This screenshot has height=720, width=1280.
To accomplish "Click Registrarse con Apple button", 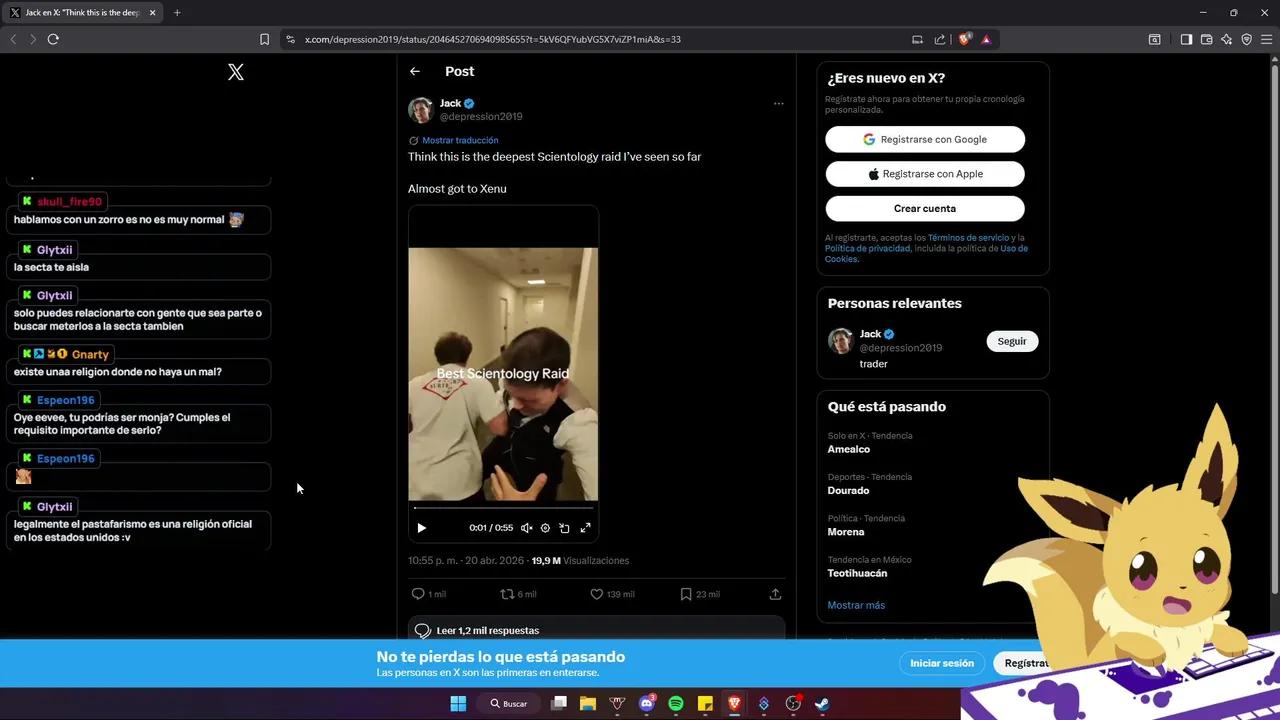I will (x=925, y=174).
